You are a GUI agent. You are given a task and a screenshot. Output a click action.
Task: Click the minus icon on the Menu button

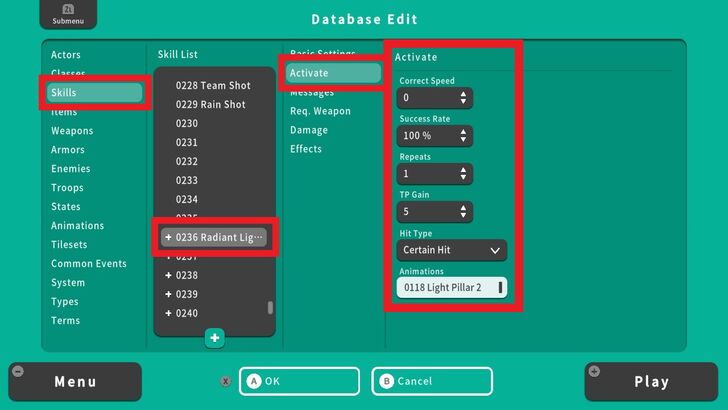[17, 371]
